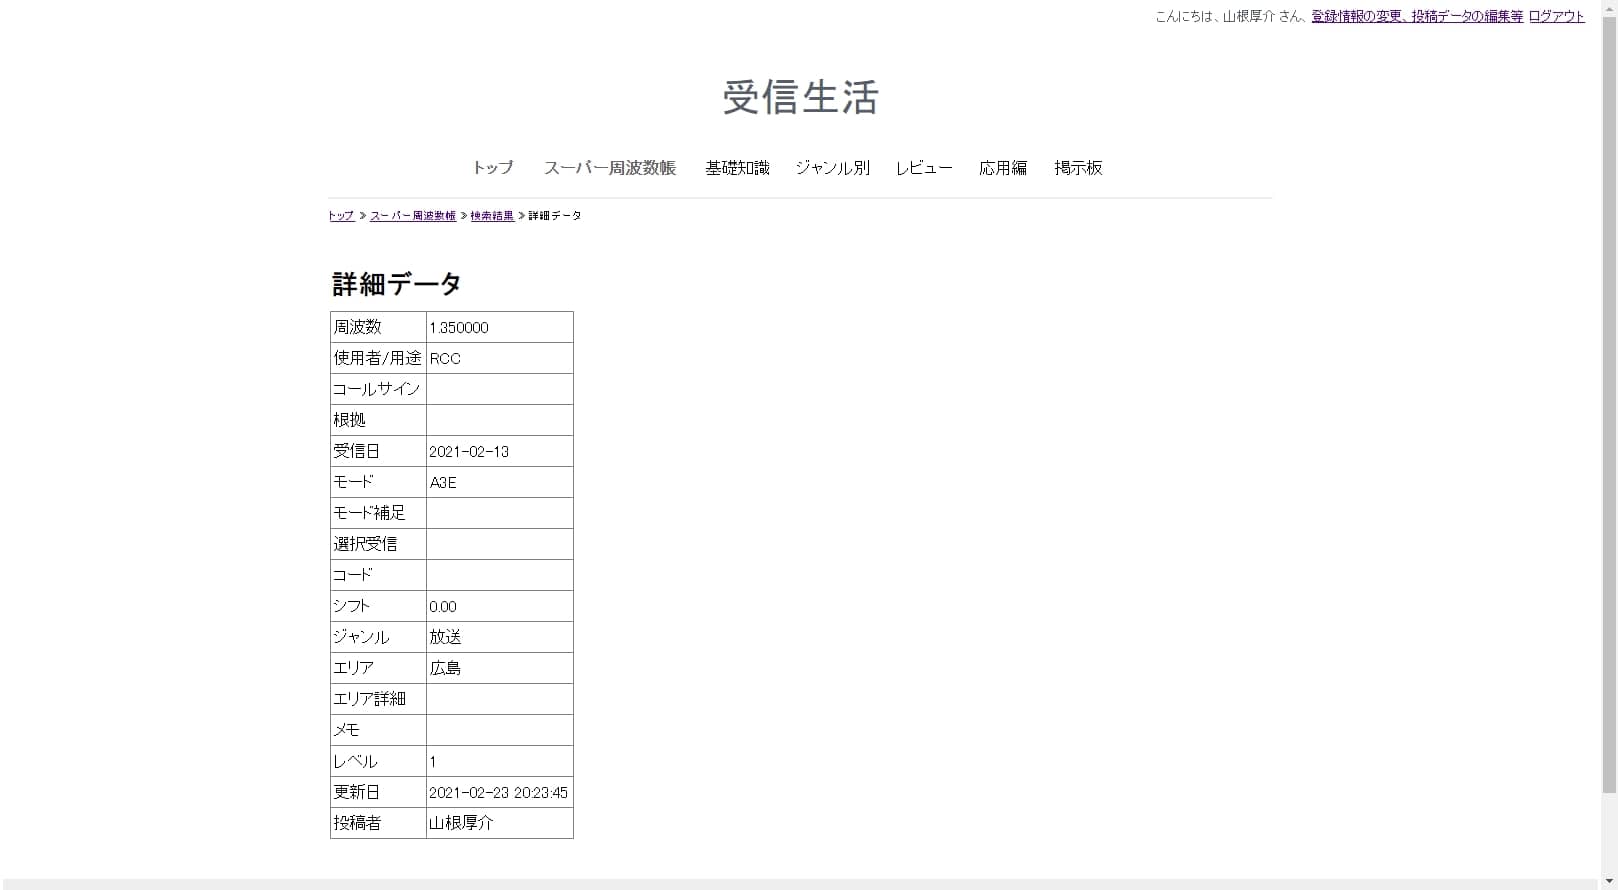Click frequency value 1.350000
1618x890 pixels.
pos(459,327)
